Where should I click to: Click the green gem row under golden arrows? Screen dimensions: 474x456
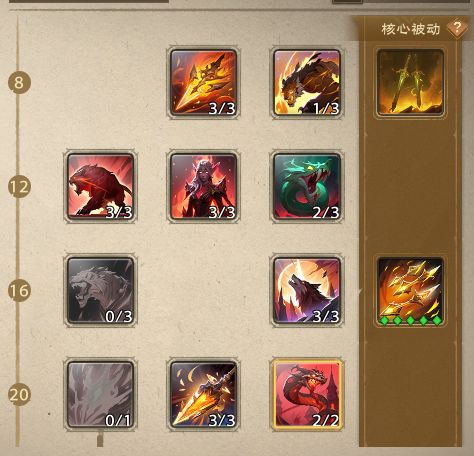pyautogui.click(x=410, y=320)
